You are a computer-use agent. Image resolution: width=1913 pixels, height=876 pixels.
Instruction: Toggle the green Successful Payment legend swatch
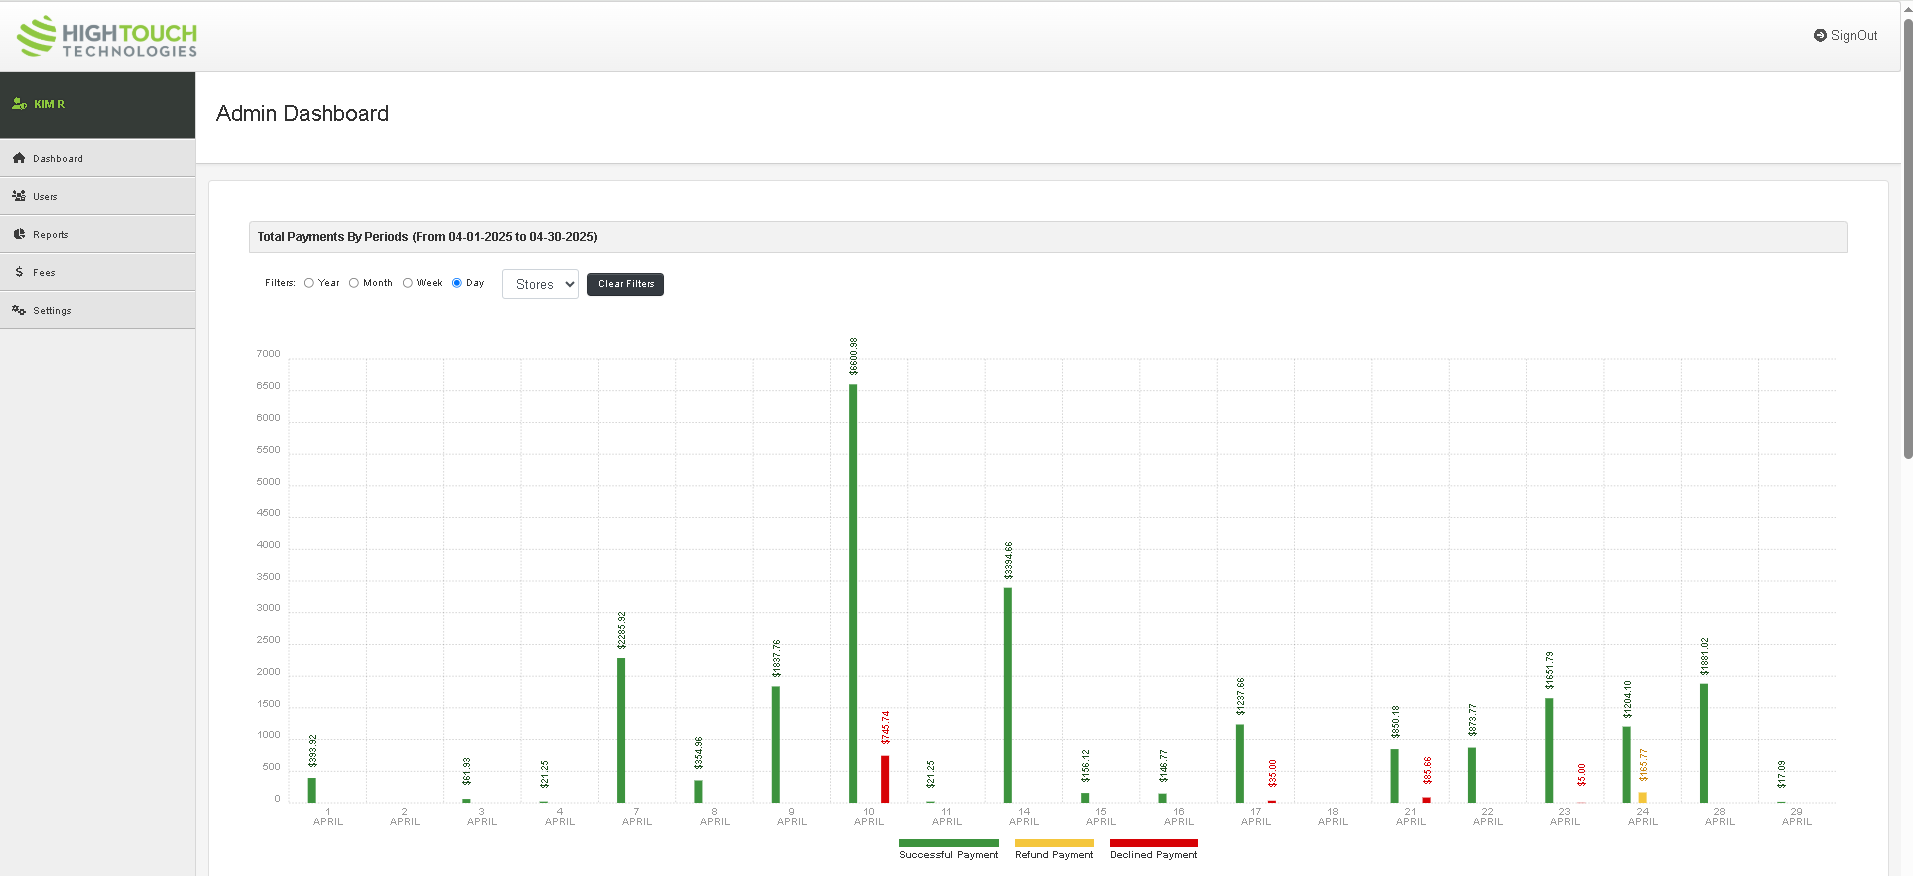[948, 843]
